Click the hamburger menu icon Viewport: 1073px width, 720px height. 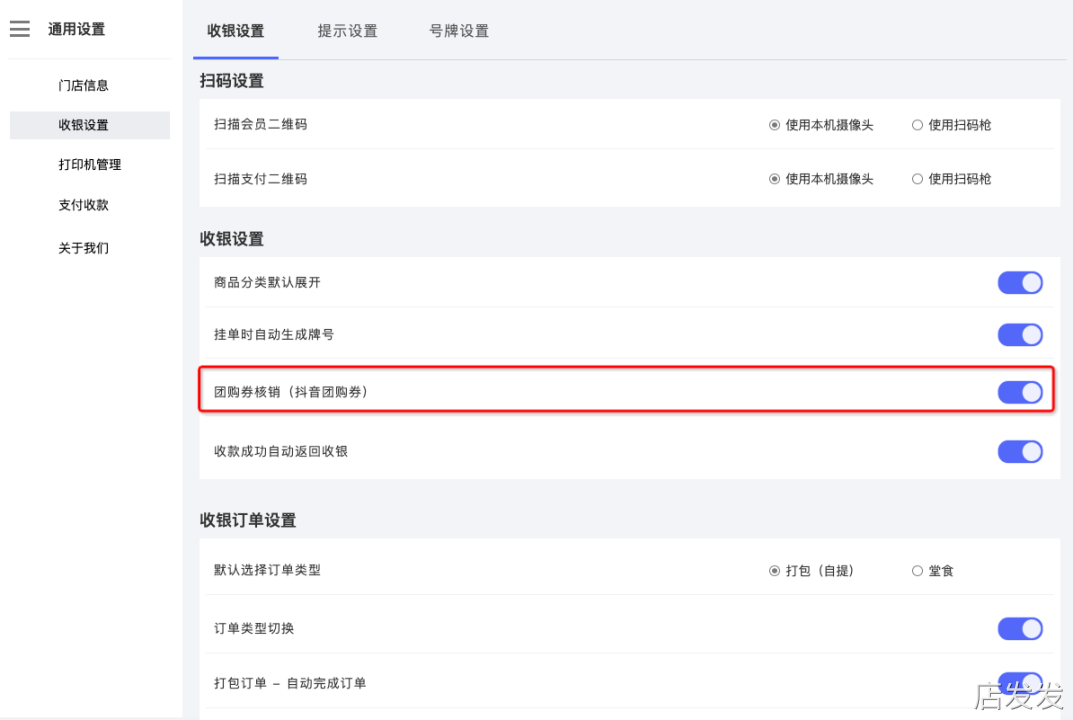[20, 30]
